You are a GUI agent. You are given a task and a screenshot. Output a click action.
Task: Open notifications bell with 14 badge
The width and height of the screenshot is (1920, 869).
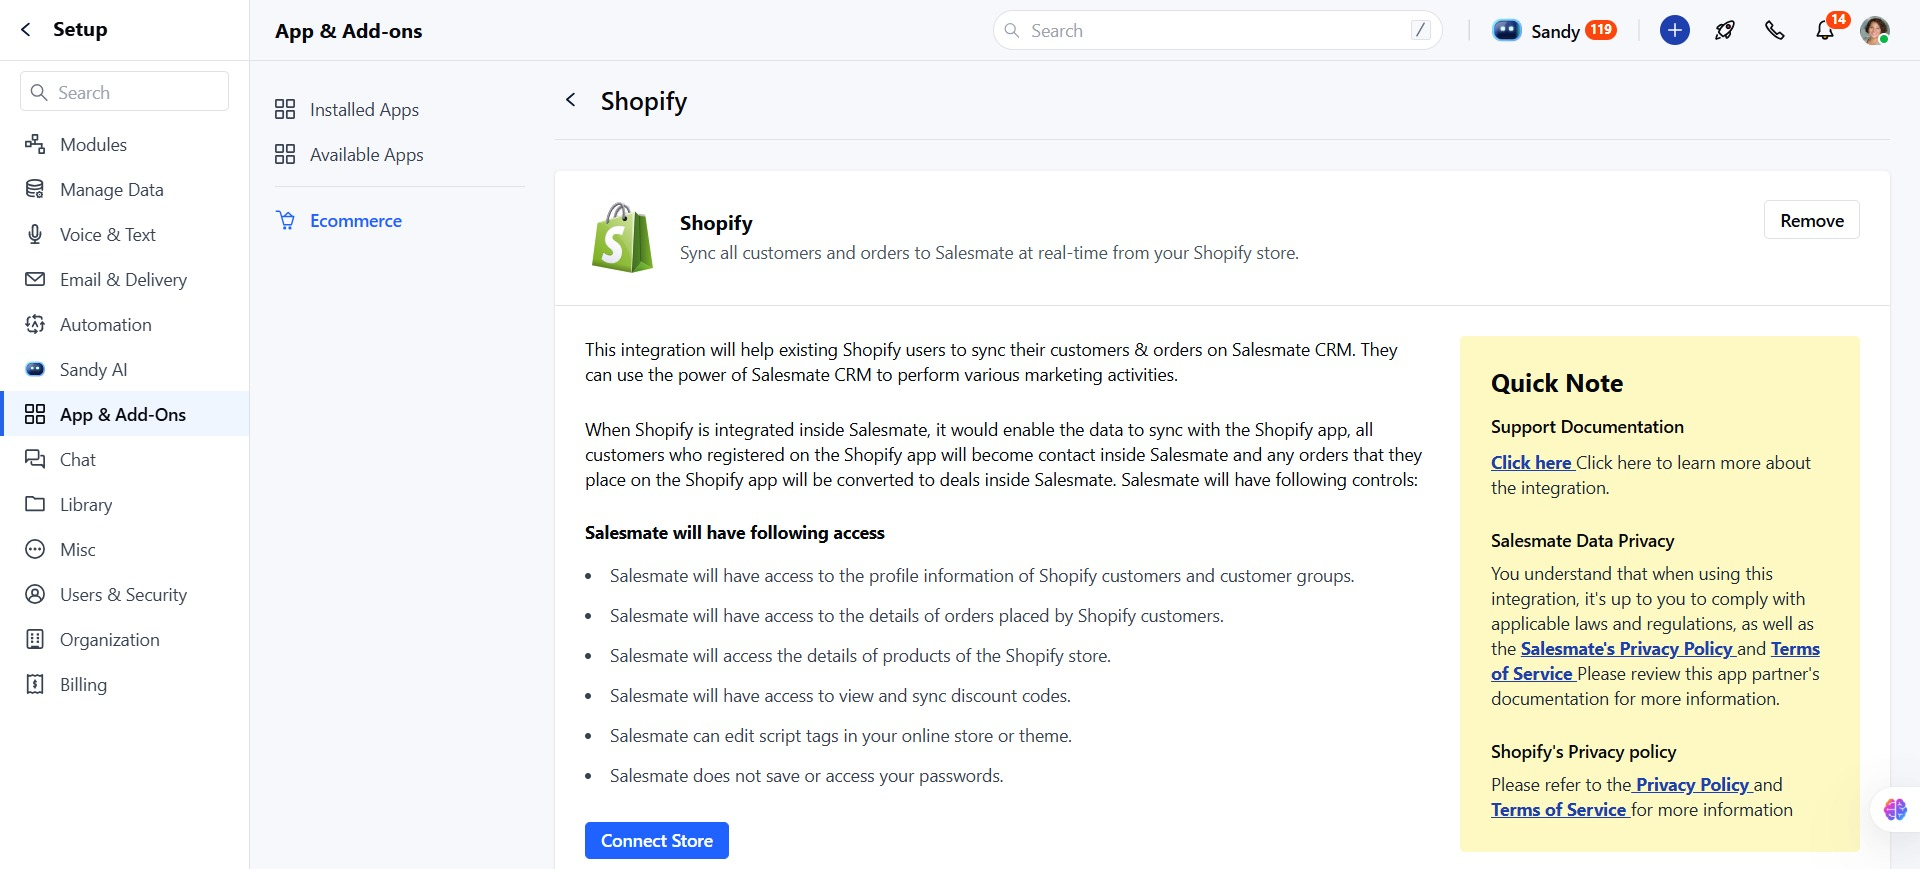tap(1825, 30)
